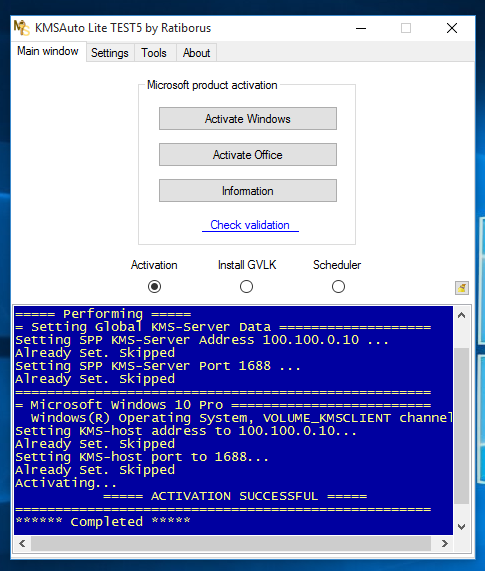
Task: Click the log scroll left arrow
Action: pyautogui.click(x=23, y=543)
